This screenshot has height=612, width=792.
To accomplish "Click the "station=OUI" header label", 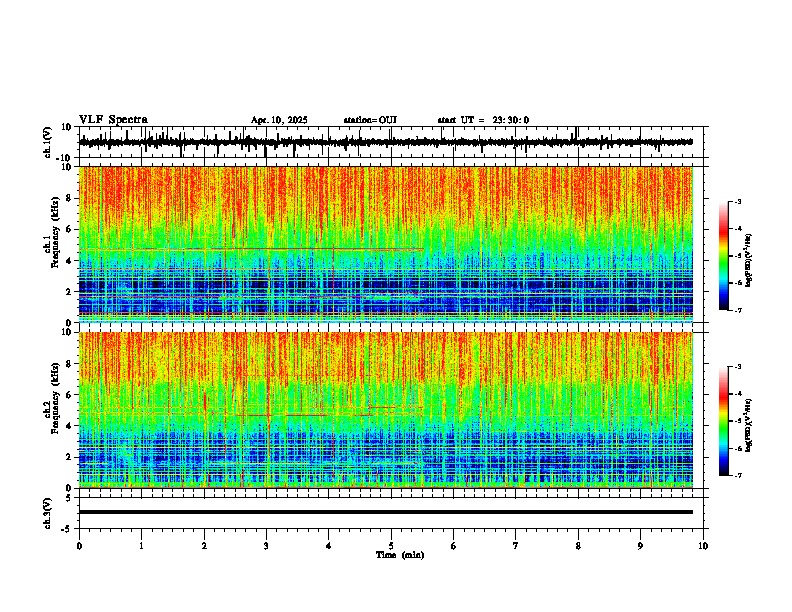I will [x=370, y=120].
